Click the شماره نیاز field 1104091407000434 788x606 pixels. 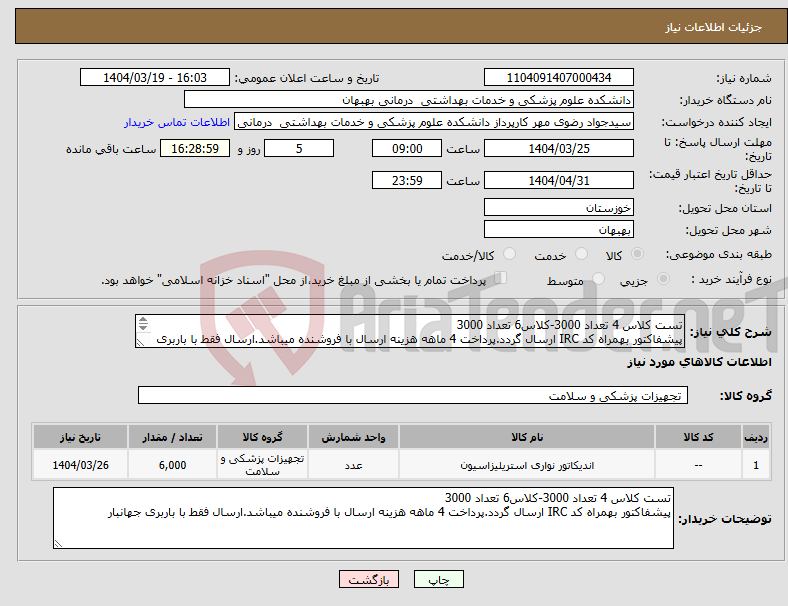559,77
